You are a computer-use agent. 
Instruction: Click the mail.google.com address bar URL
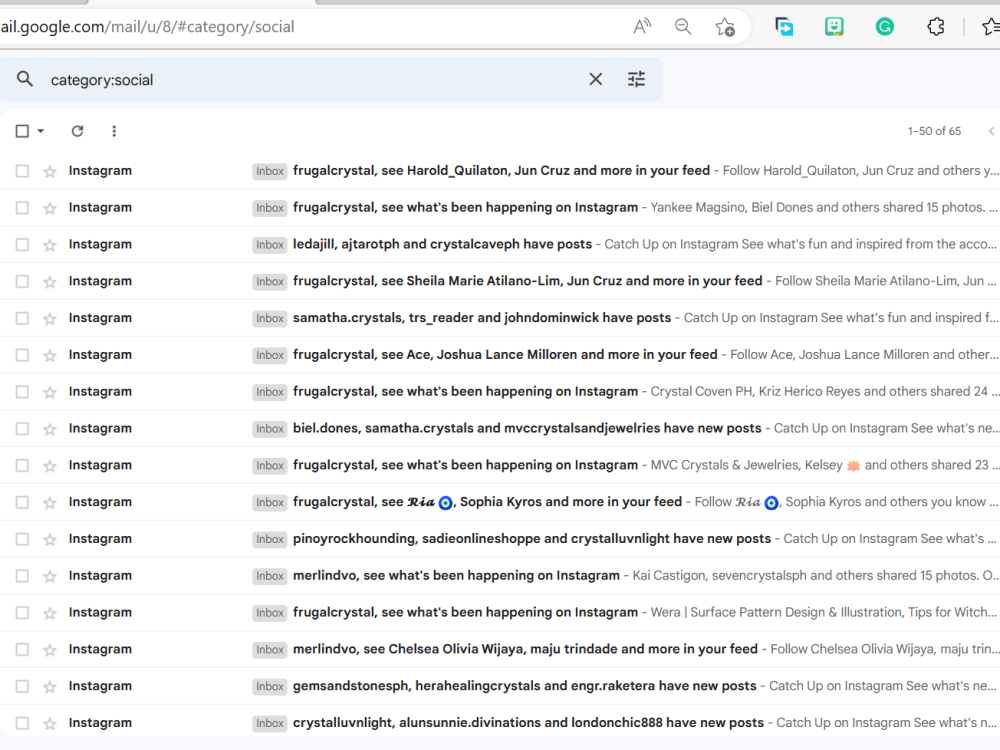point(147,27)
